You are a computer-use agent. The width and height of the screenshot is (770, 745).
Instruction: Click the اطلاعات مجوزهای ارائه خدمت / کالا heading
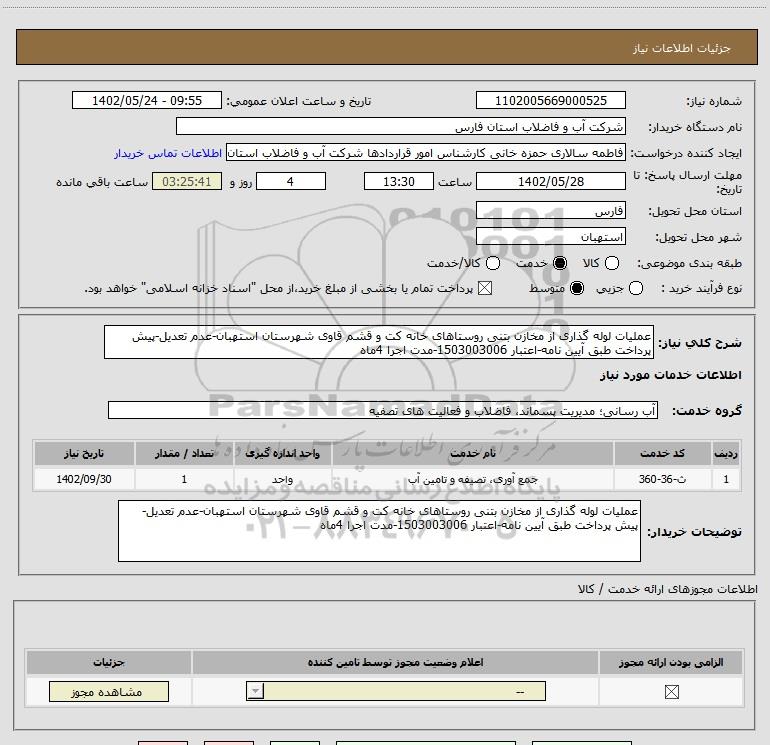pyautogui.click(x=667, y=589)
